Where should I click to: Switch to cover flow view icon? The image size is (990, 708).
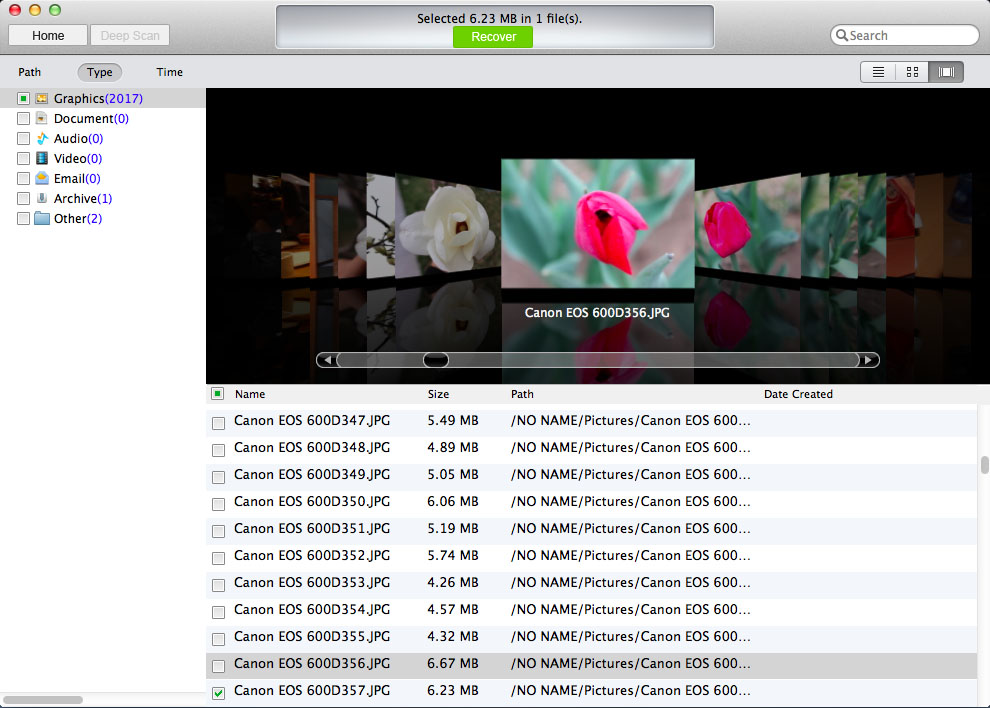pos(946,72)
